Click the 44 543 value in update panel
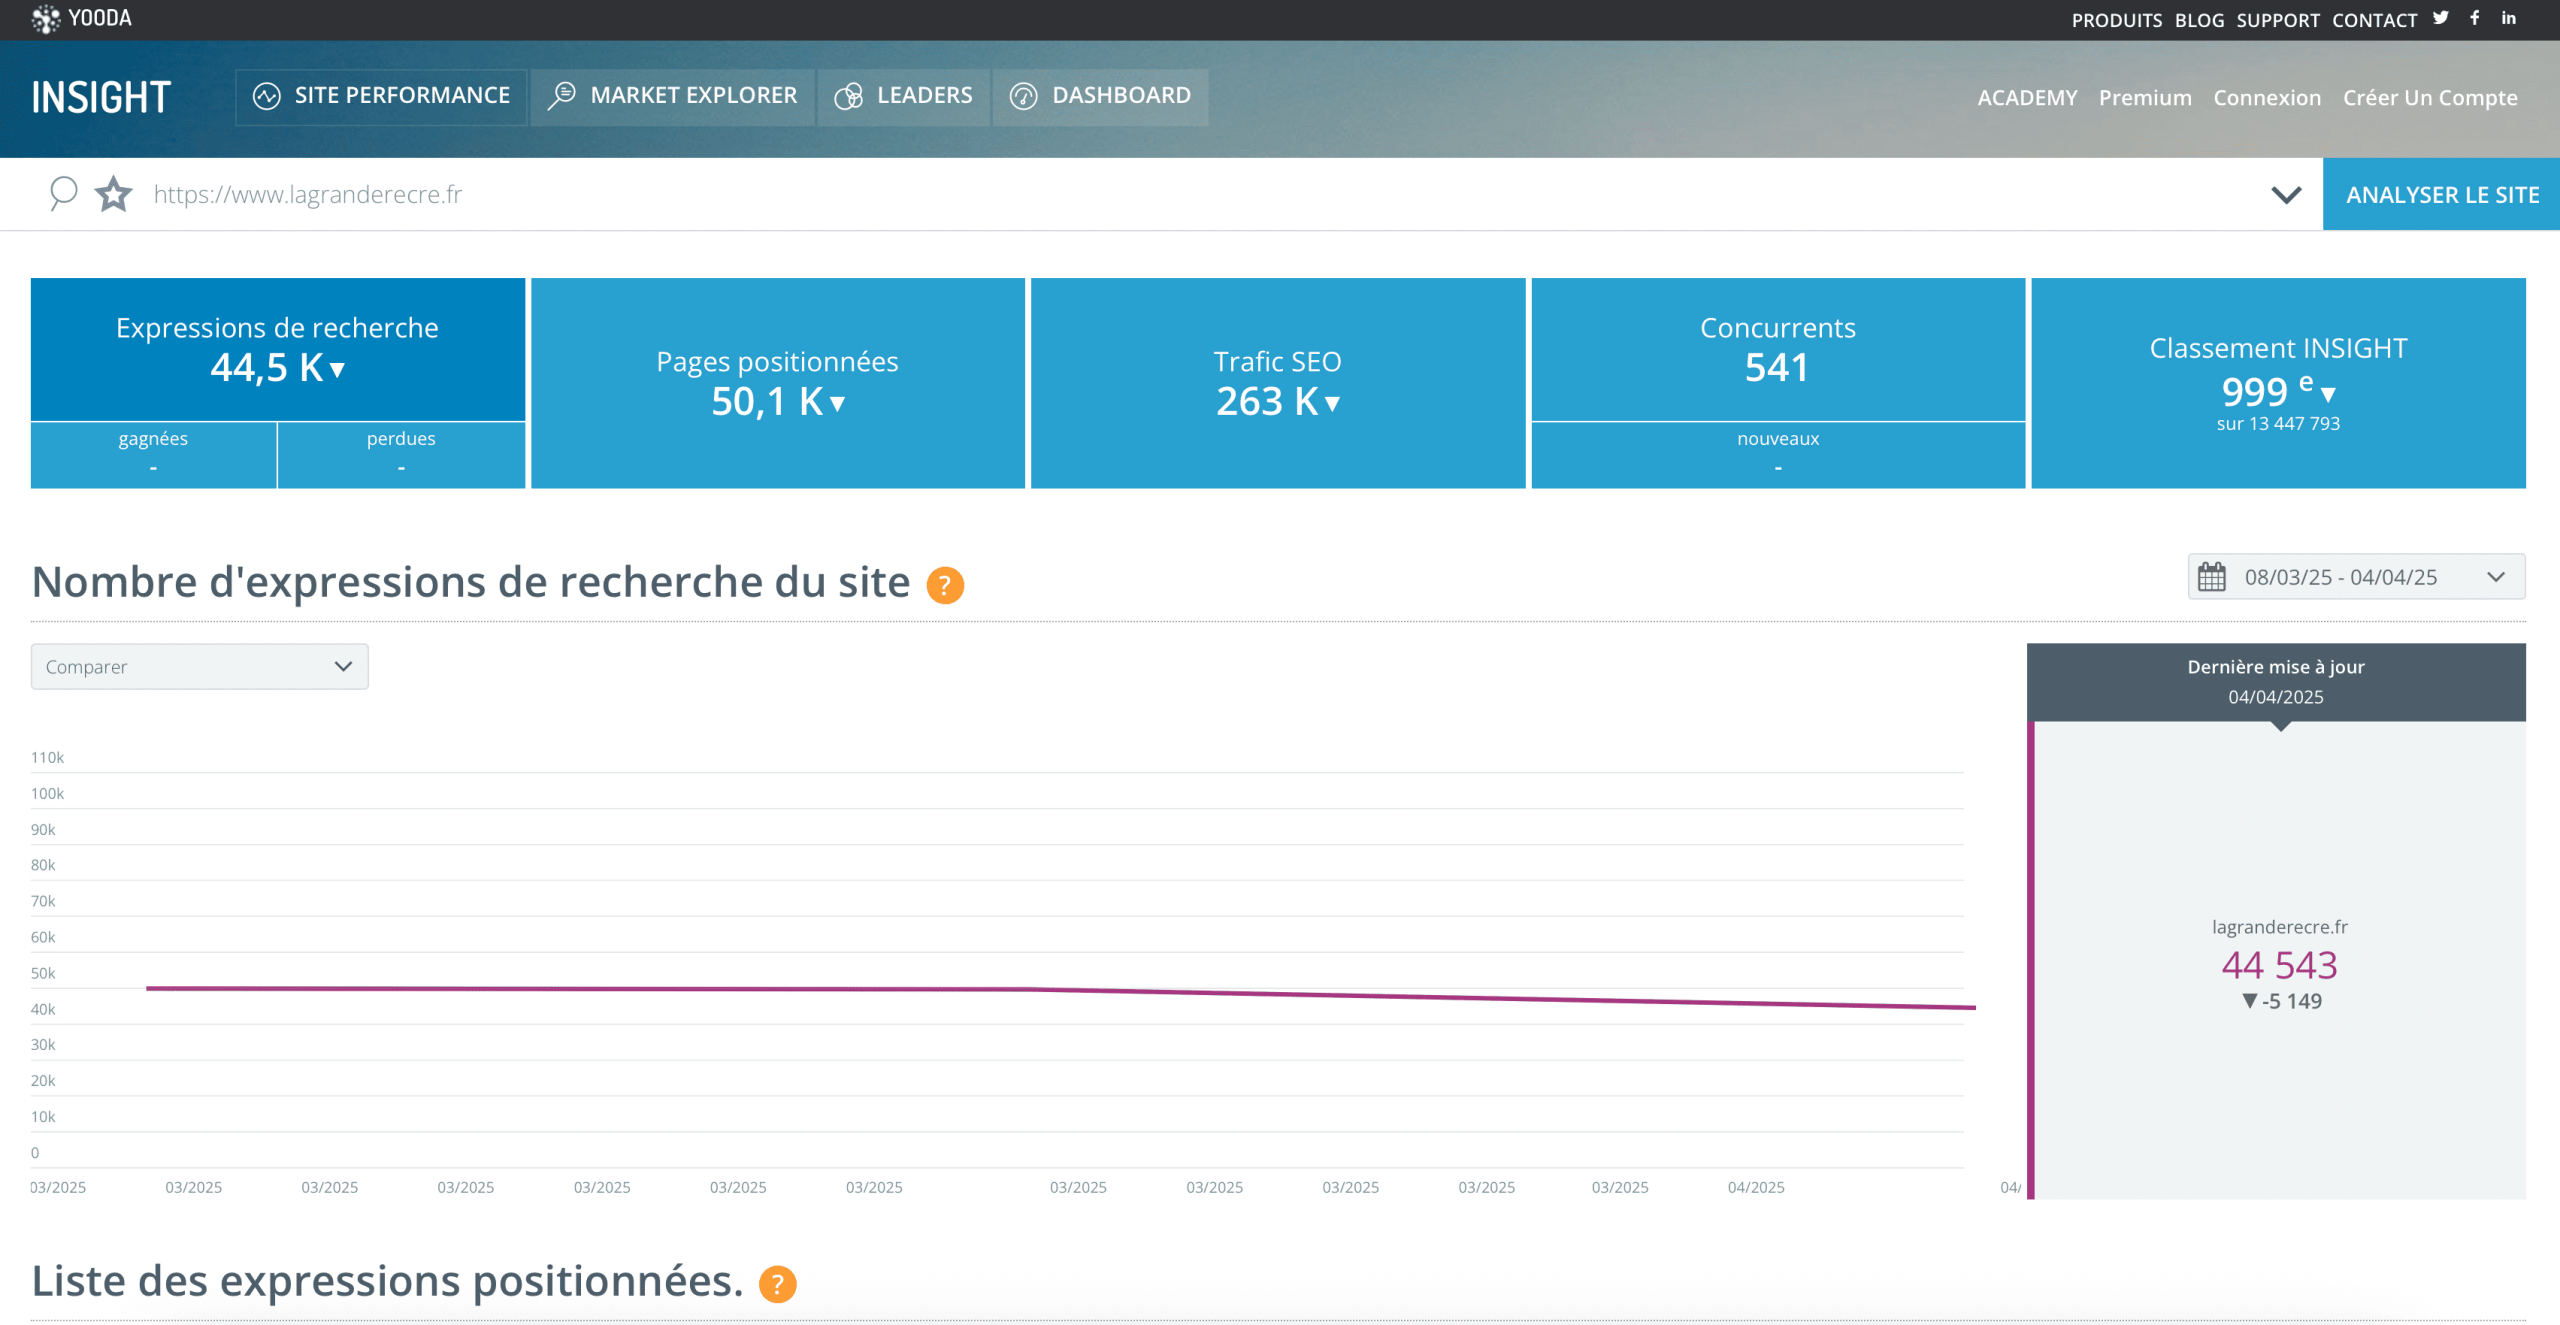This screenshot has height=1325, width=2560. [x=2279, y=965]
